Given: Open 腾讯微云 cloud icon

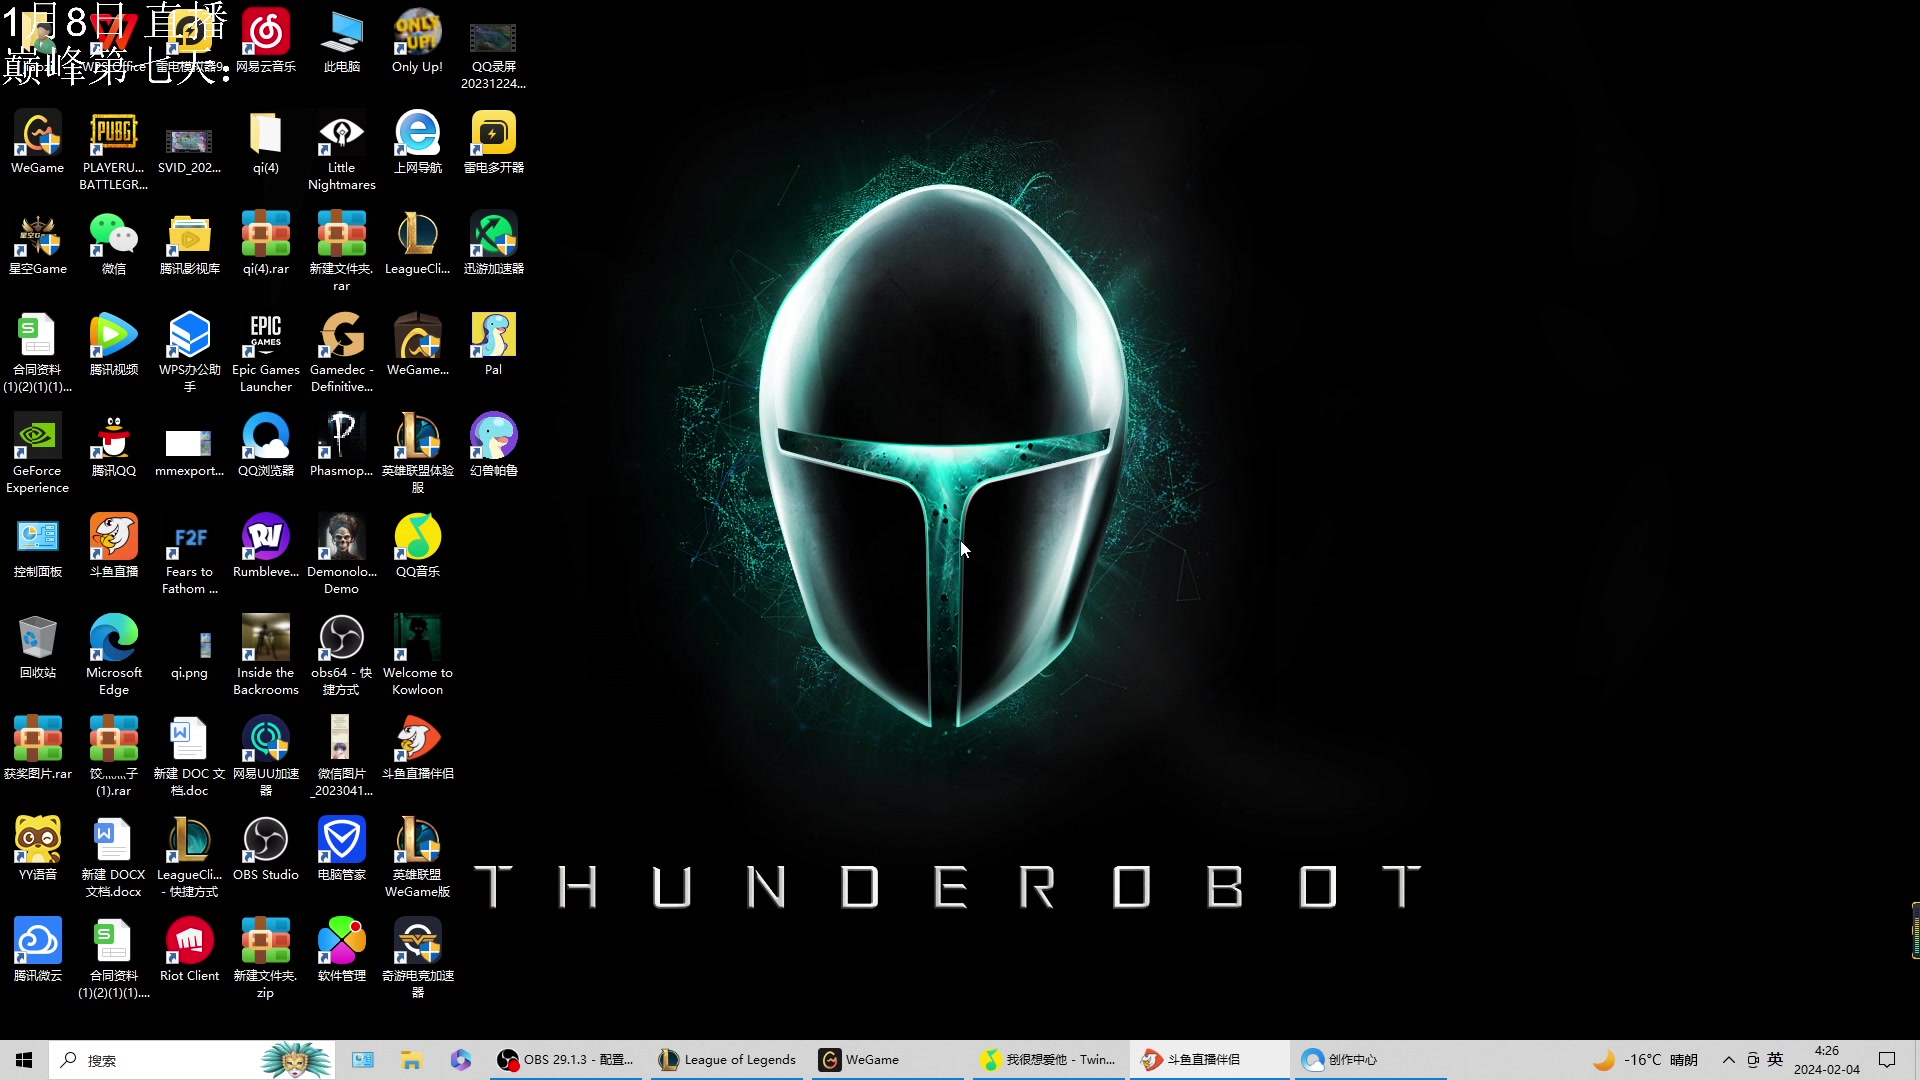Looking at the screenshot, I should point(38,951).
